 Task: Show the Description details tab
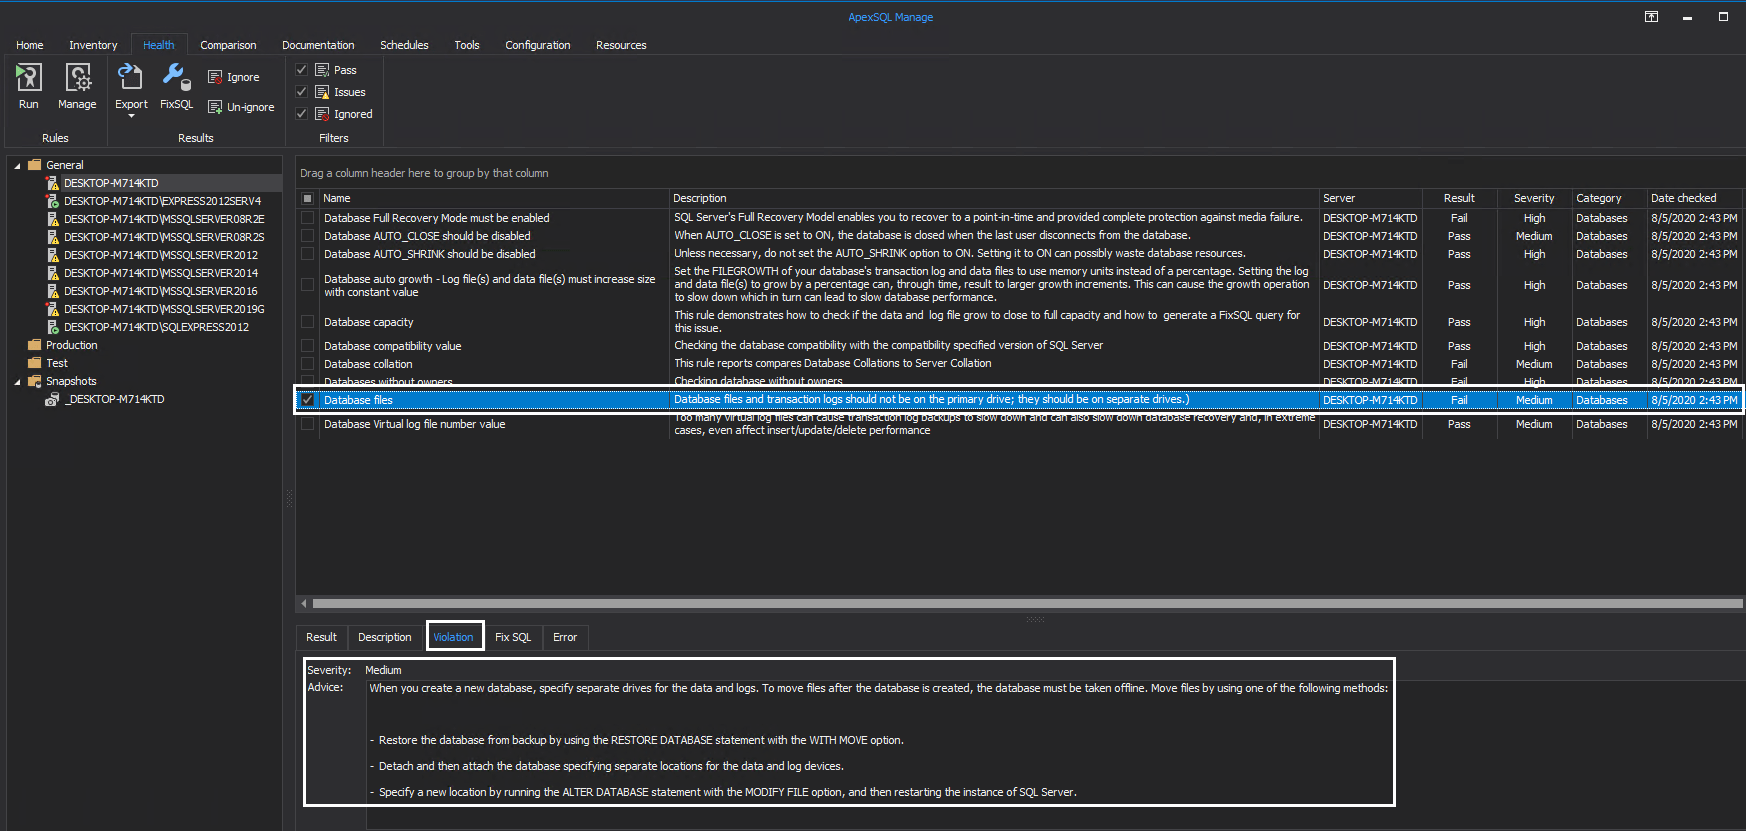[x=385, y=637]
